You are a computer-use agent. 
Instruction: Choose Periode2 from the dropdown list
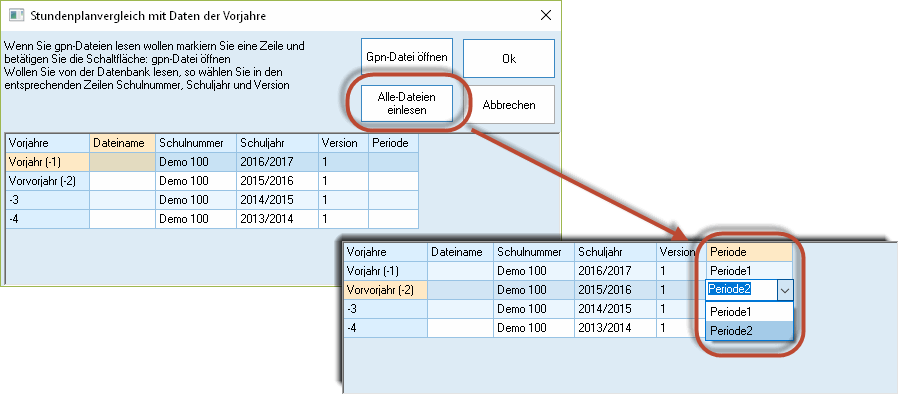(x=749, y=330)
